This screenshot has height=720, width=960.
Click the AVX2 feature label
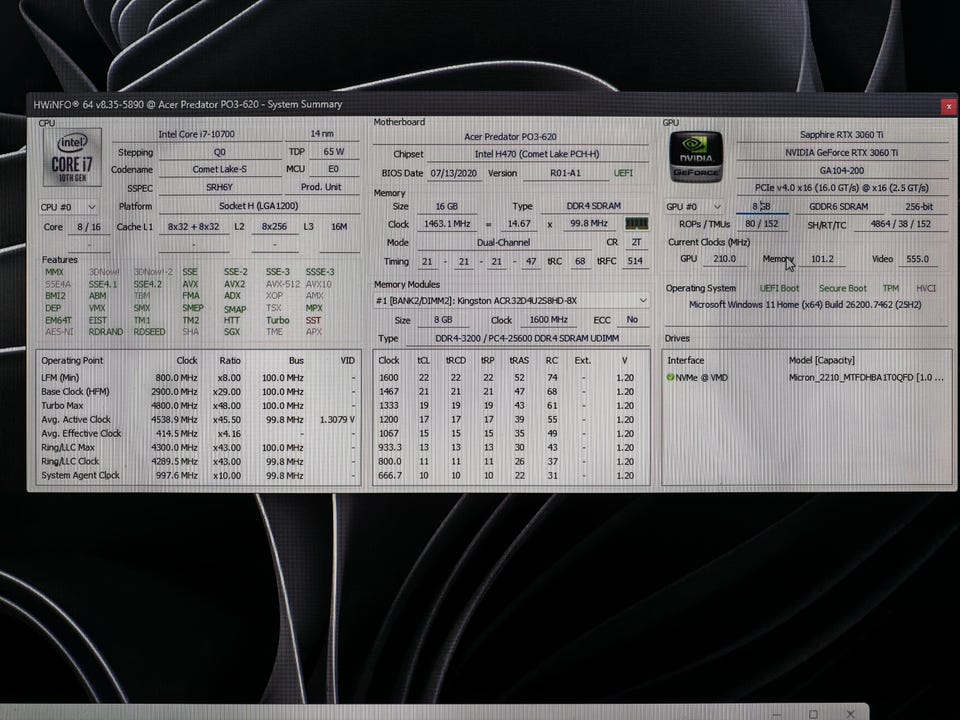tap(234, 284)
